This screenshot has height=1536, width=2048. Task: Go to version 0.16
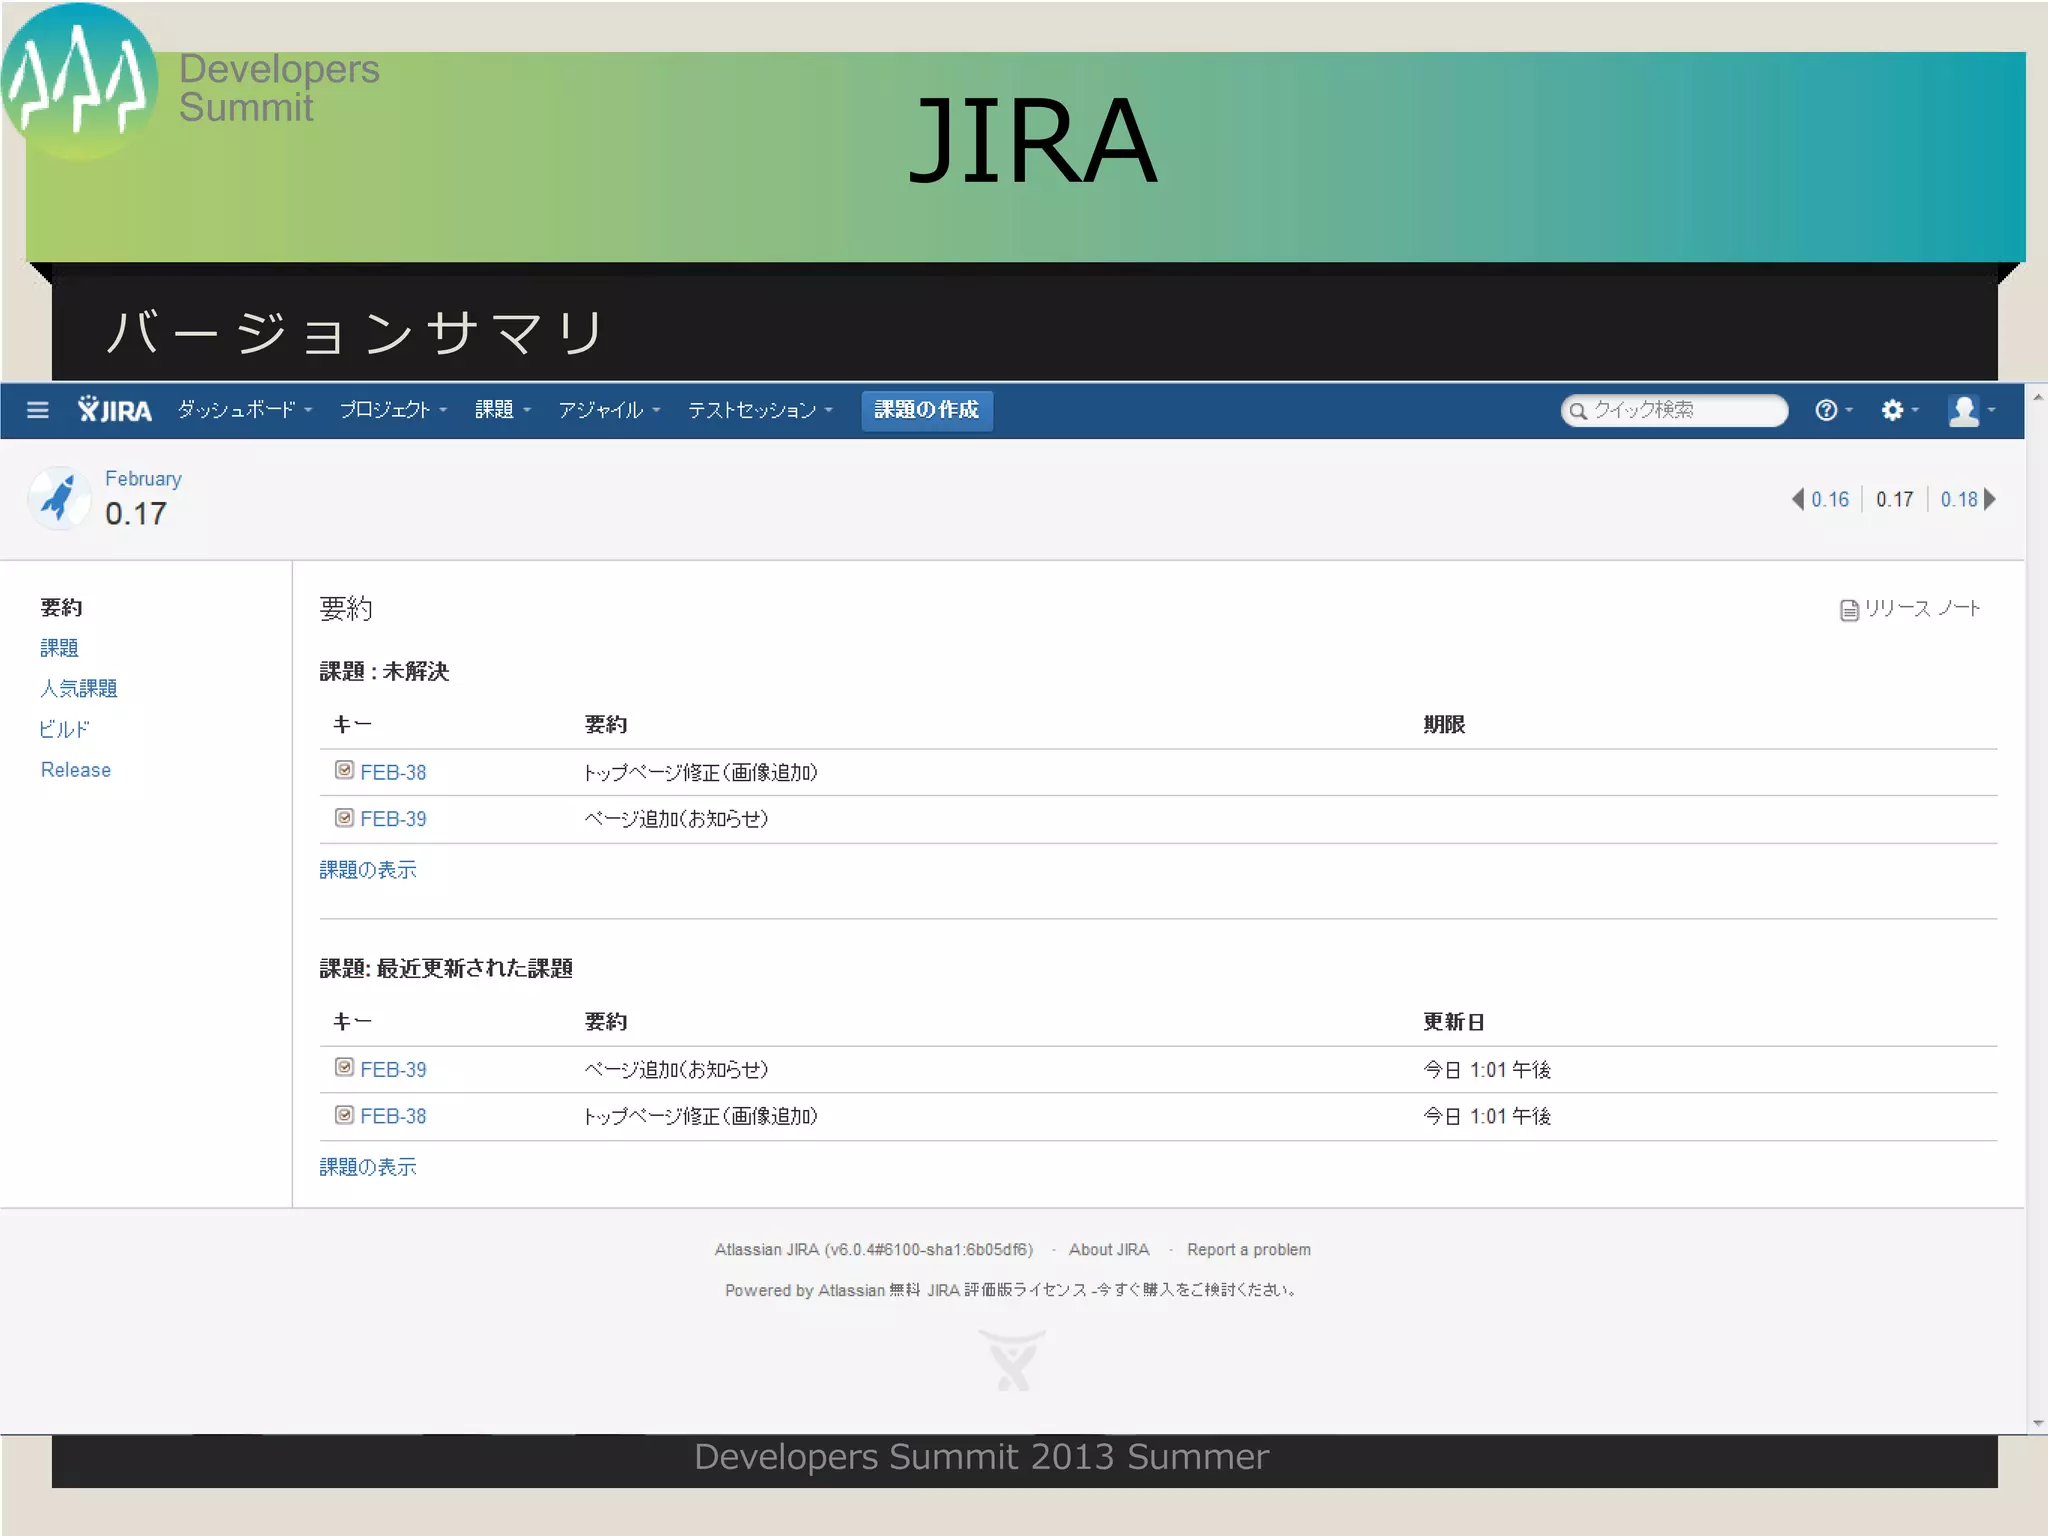click(1830, 499)
